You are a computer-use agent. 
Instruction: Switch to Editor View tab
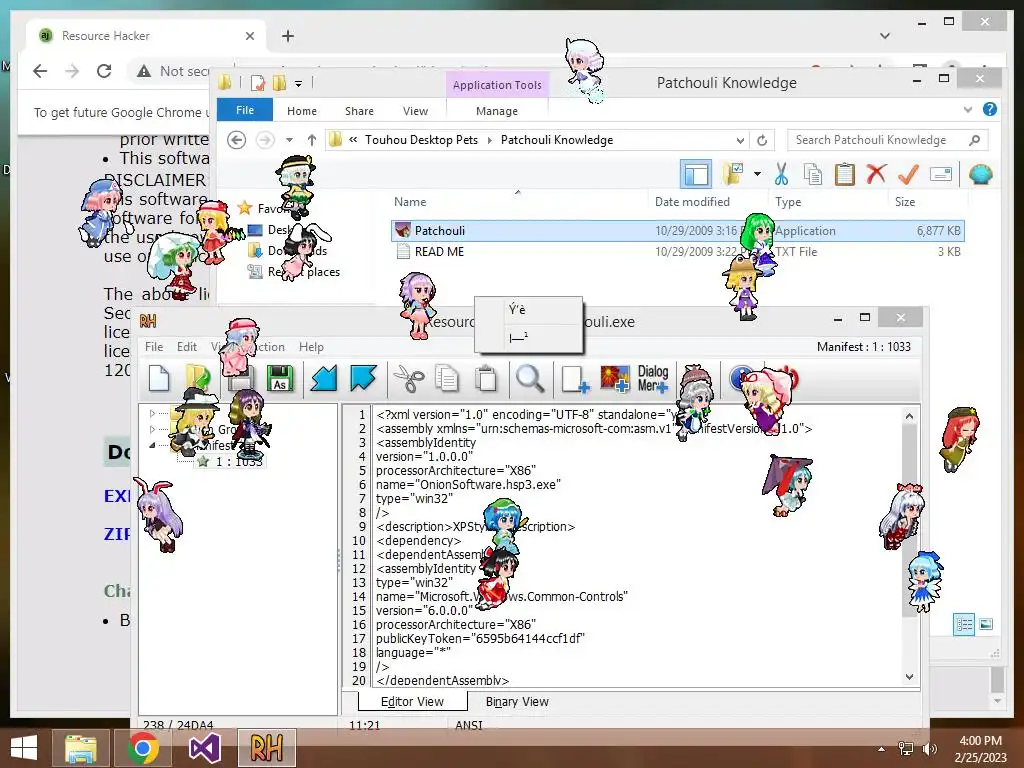(x=412, y=701)
